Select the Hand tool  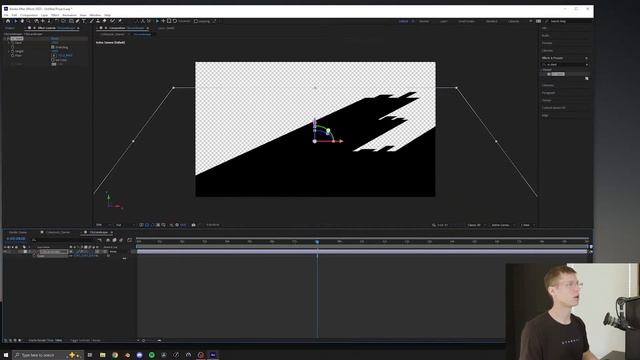pos(22,21)
